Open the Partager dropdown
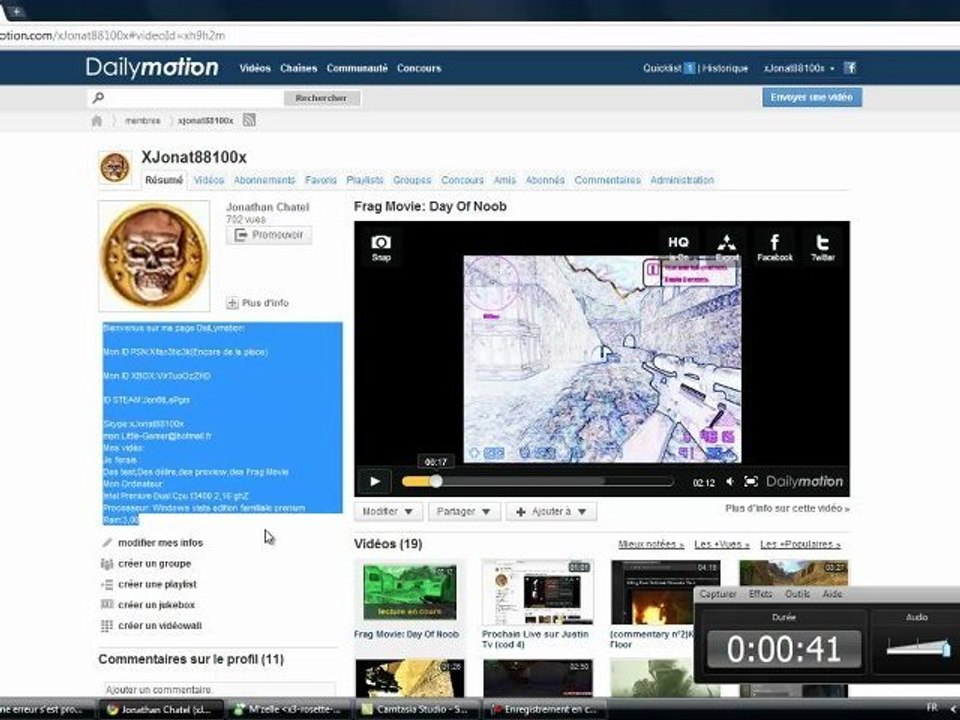Image resolution: width=960 pixels, height=720 pixels. tap(464, 511)
